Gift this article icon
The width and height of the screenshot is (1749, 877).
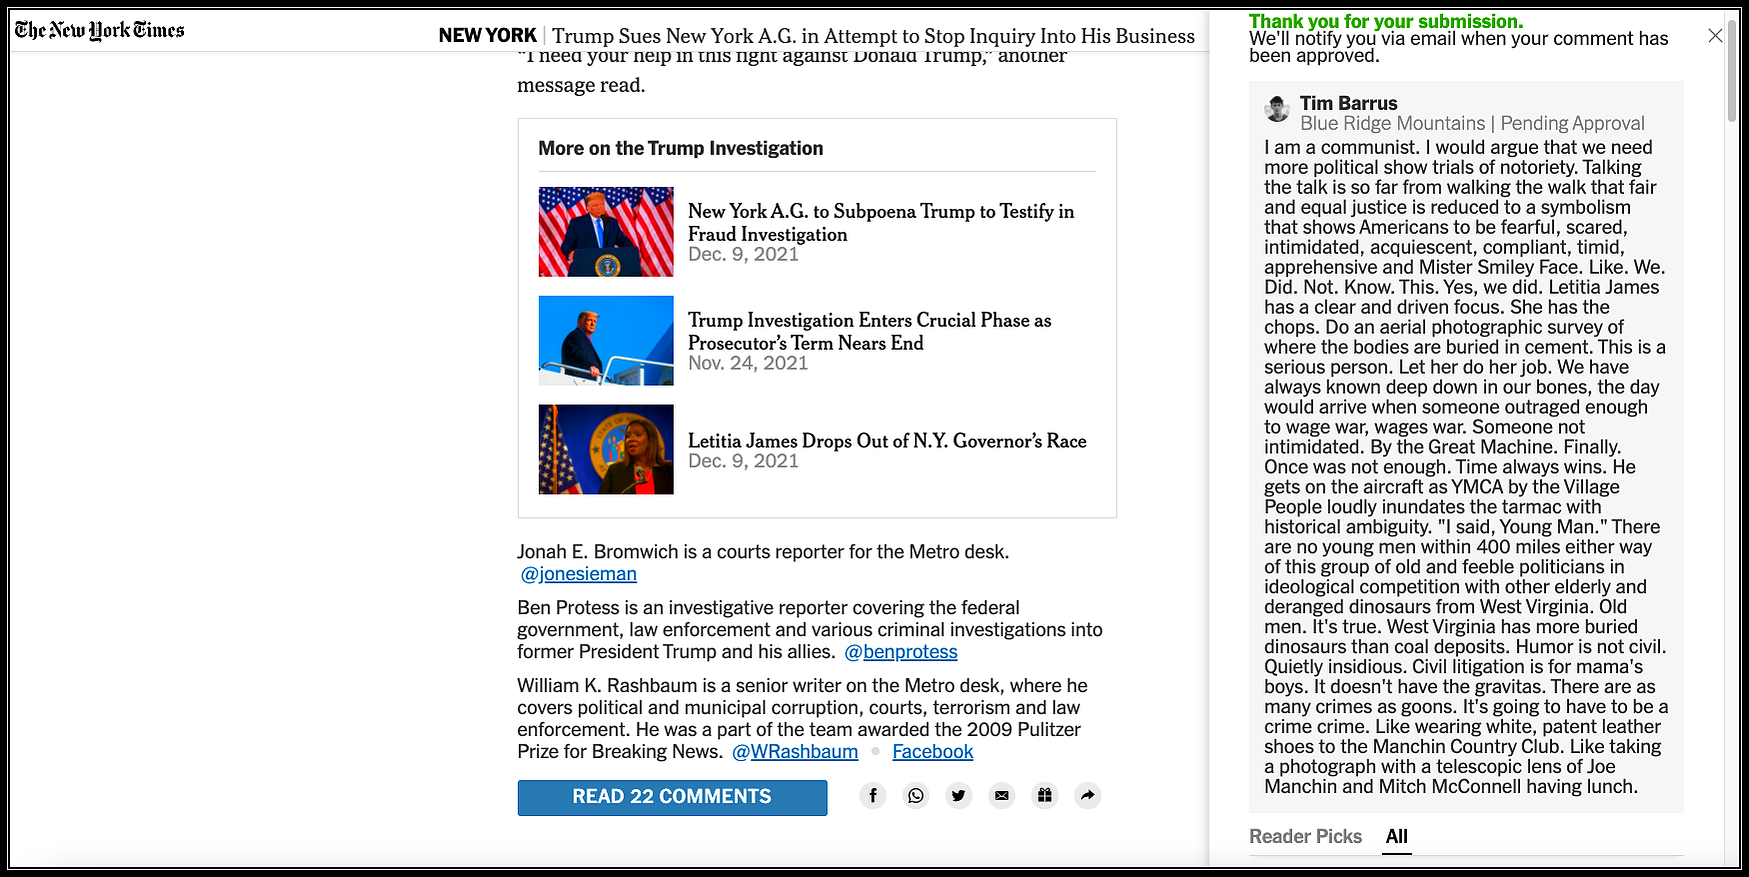(x=1045, y=796)
